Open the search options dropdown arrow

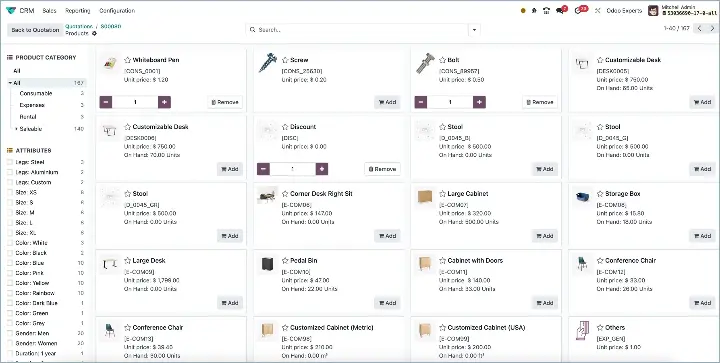tap(474, 30)
